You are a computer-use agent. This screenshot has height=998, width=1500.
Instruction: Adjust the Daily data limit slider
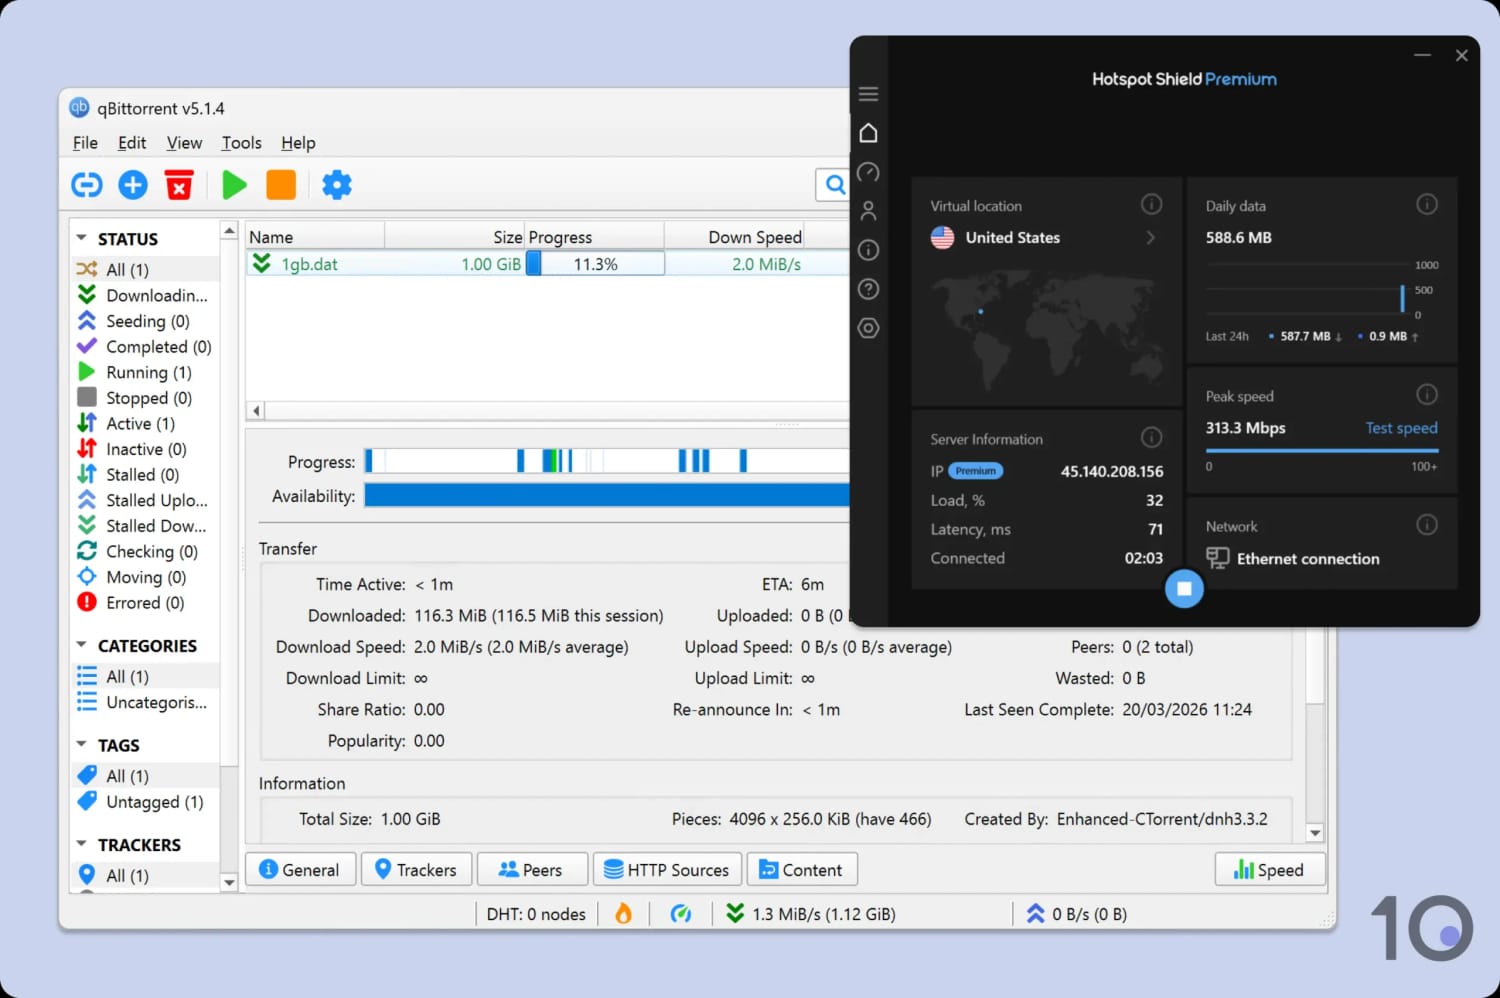1404,298
